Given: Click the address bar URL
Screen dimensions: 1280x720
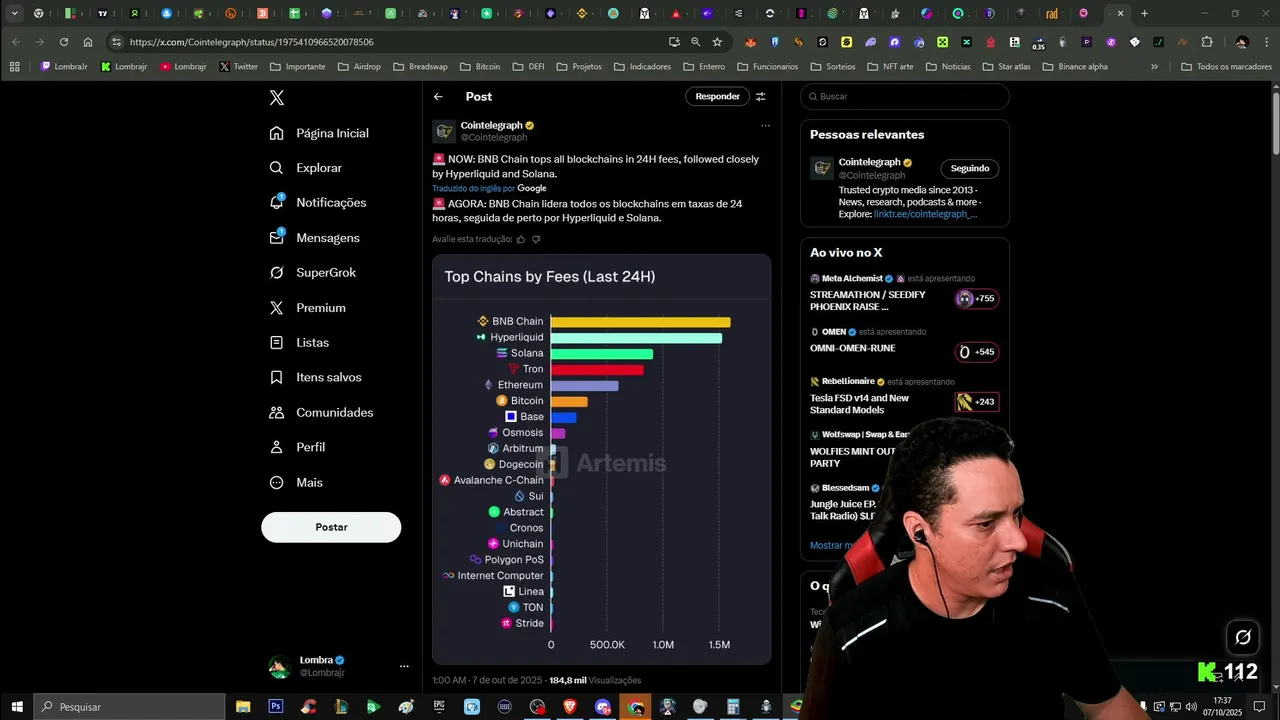Looking at the screenshot, I should tap(251, 42).
